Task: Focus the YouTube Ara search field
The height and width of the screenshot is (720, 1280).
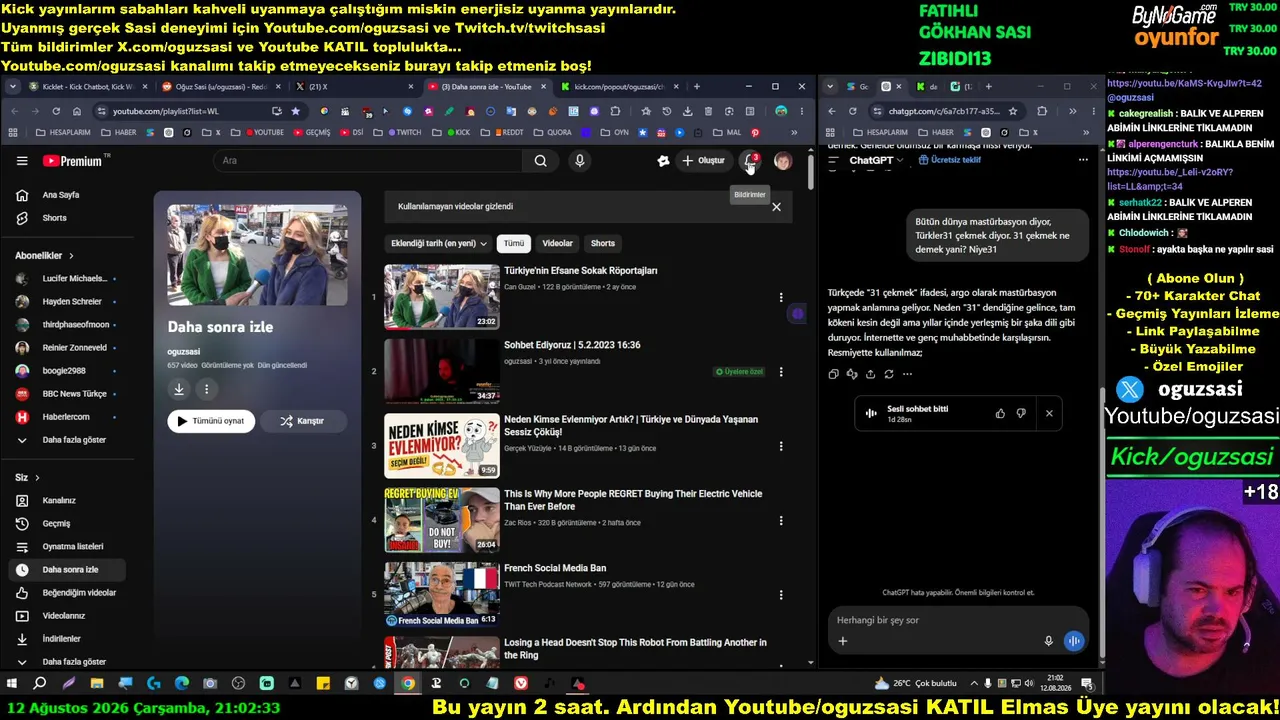Action: pyautogui.click(x=368, y=161)
